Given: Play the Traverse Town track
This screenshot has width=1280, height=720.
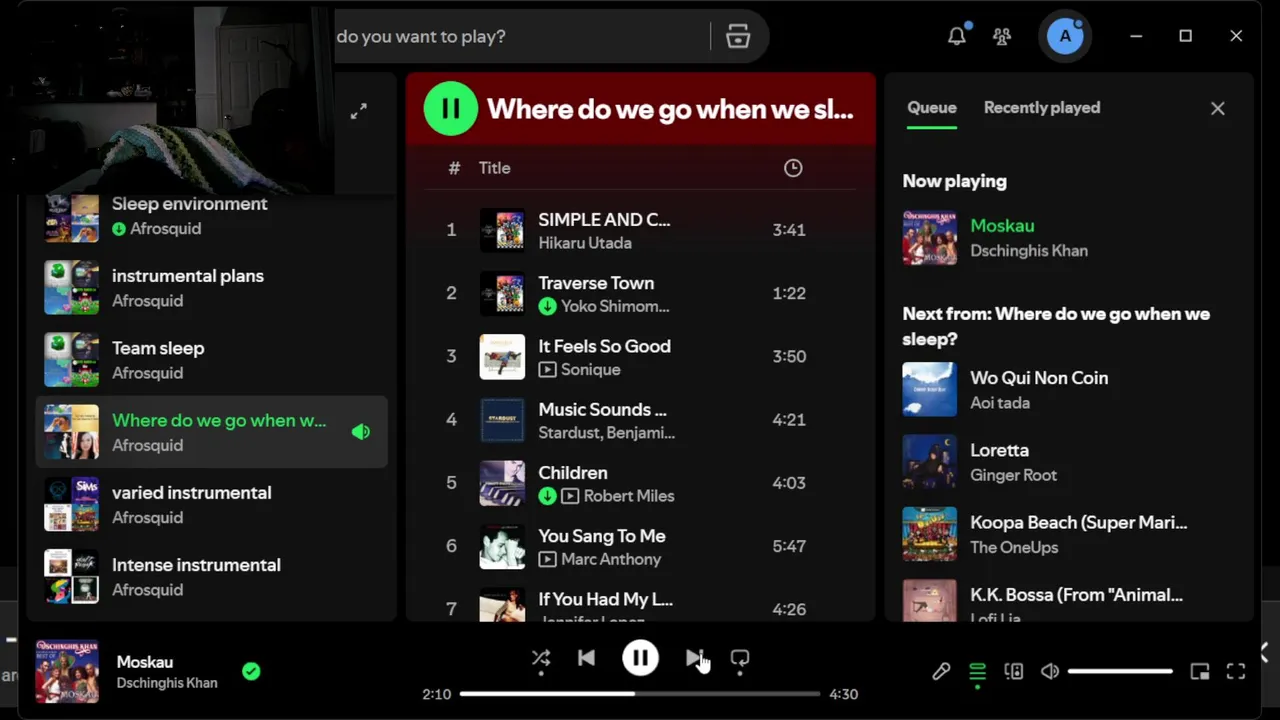Looking at the screenshot, I should (640, 293).
